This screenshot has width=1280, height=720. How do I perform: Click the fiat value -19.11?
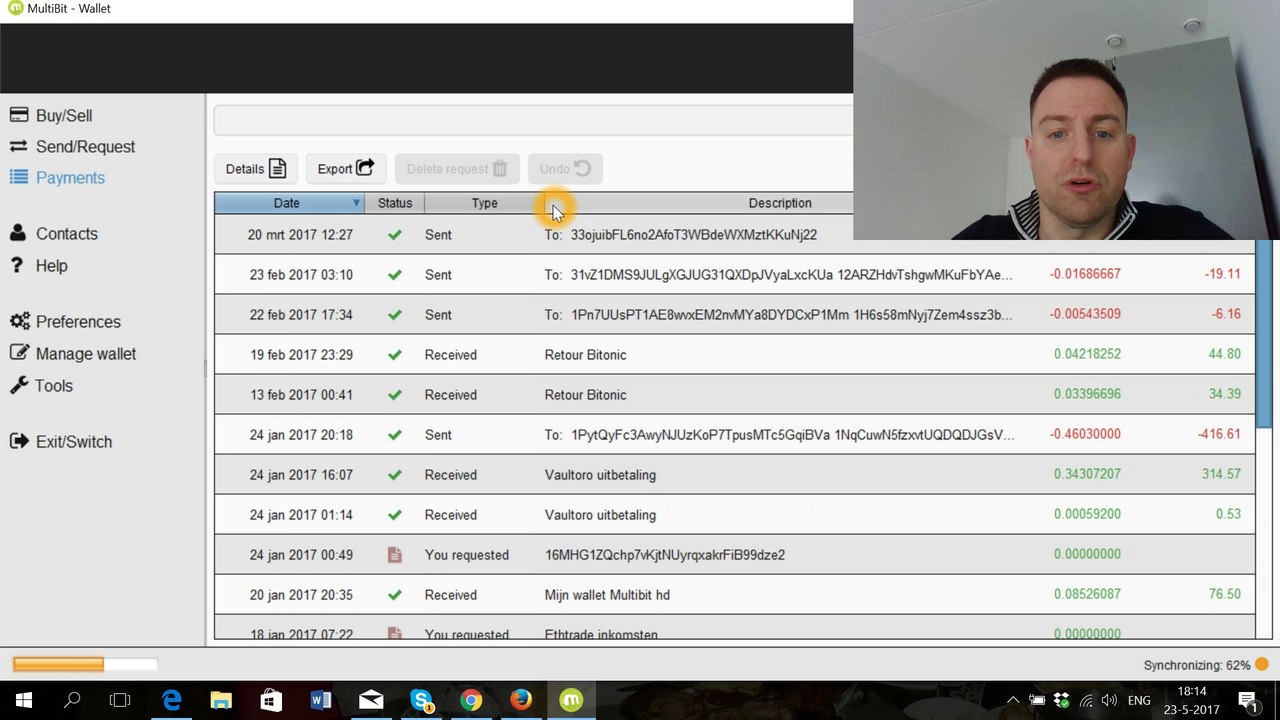pyautogui.click(x=1223, y=274)
